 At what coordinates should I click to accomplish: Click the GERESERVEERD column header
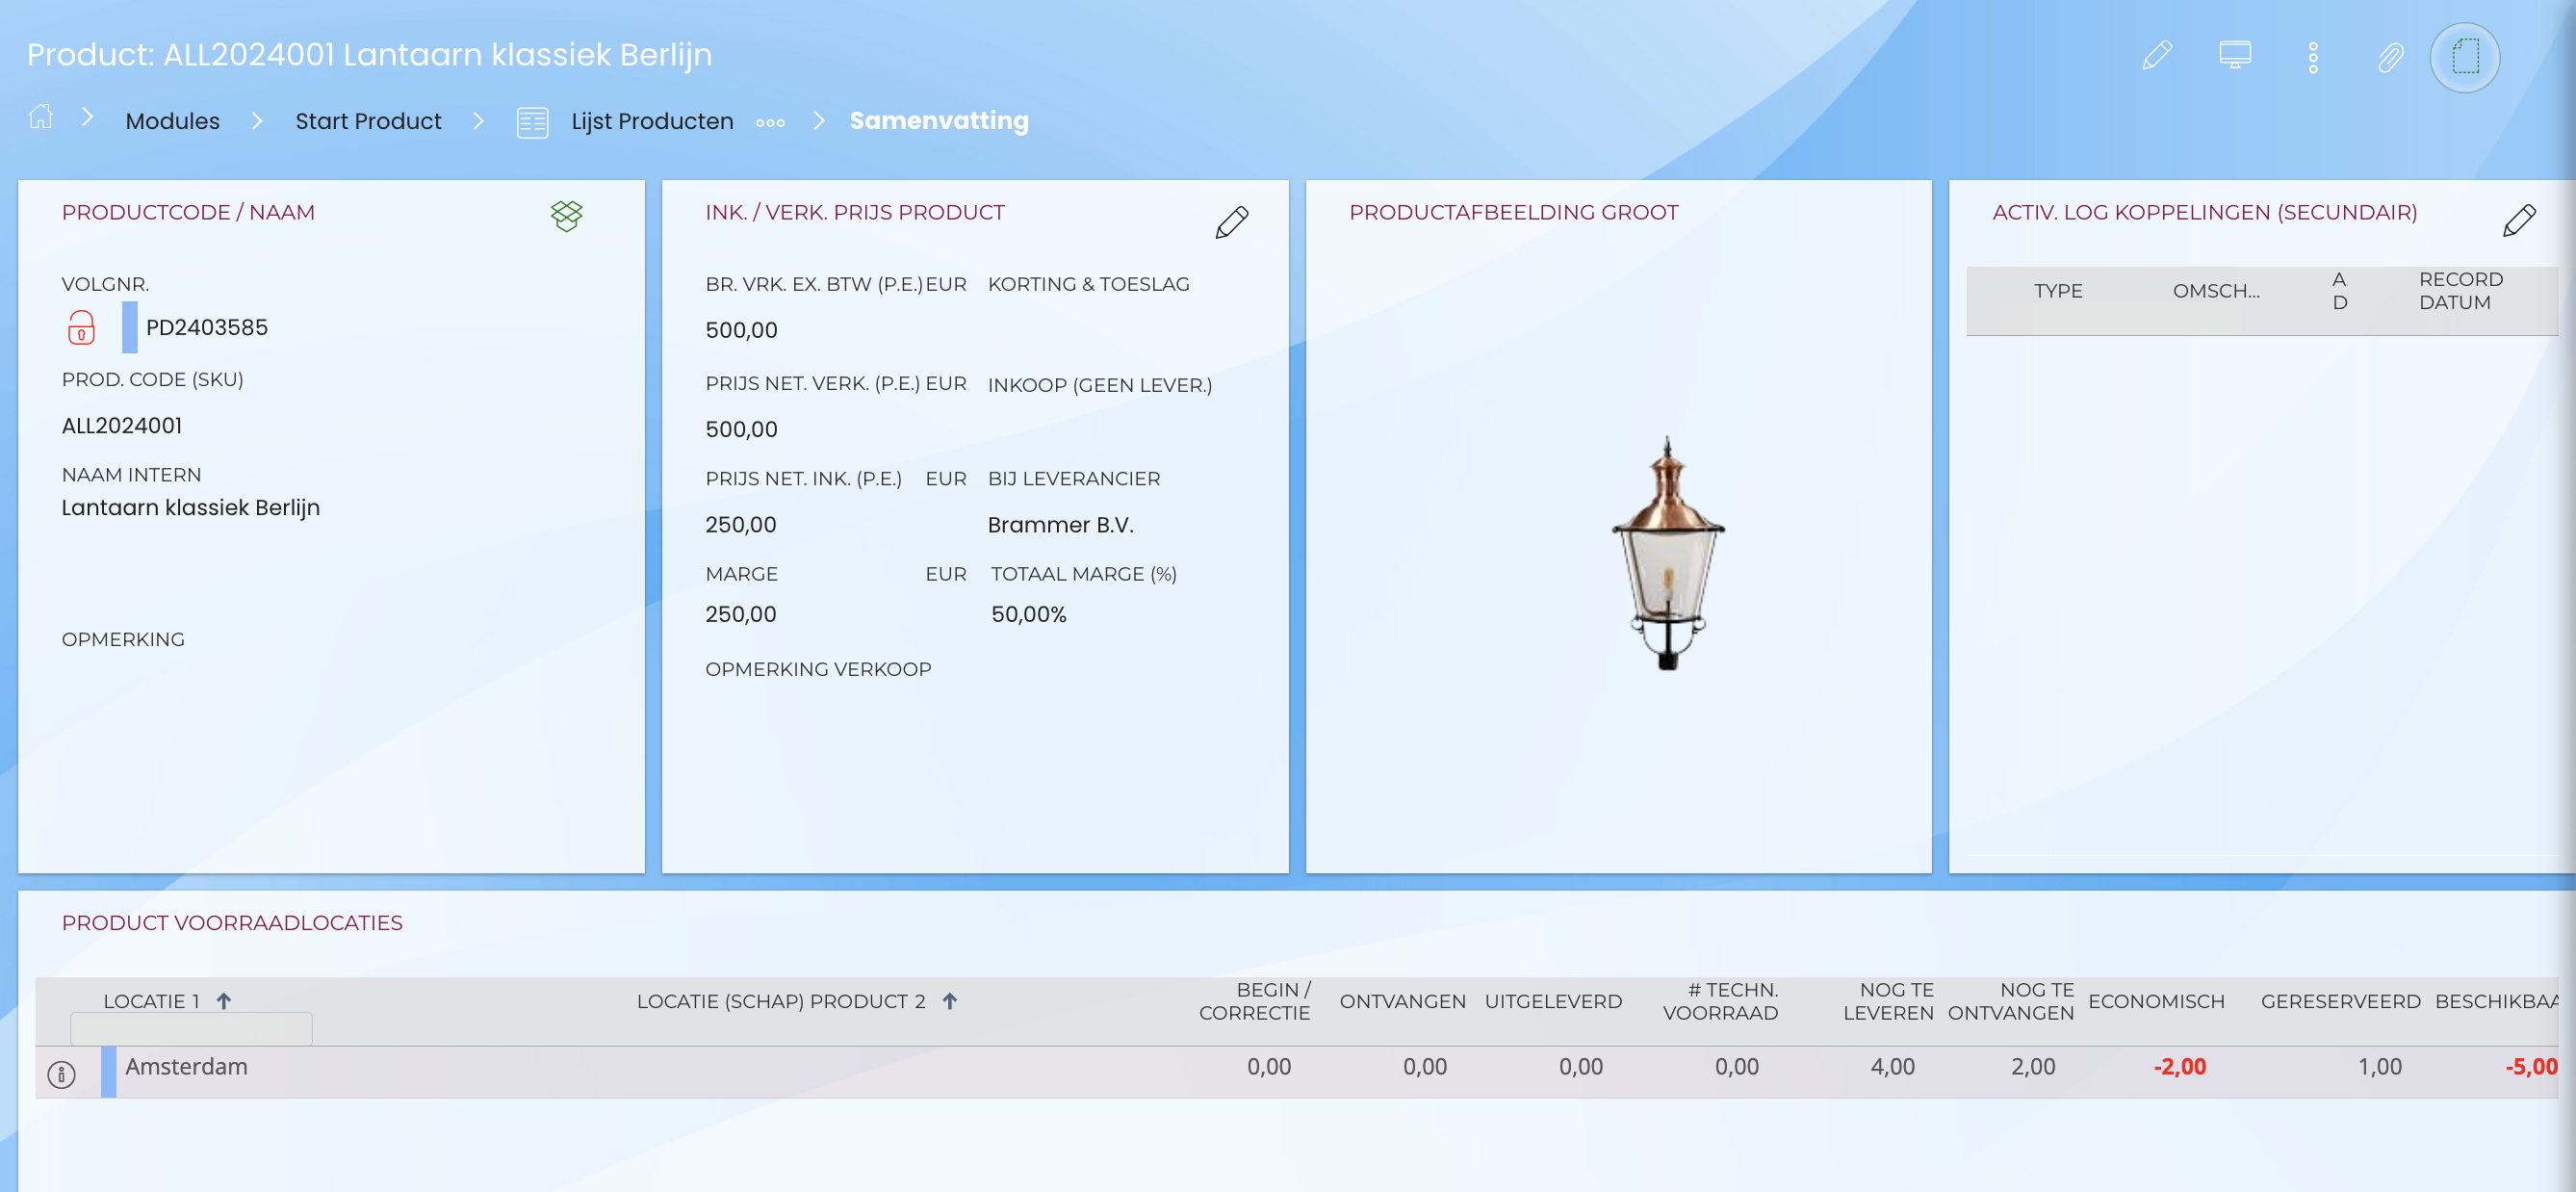coord(2340,1002)
